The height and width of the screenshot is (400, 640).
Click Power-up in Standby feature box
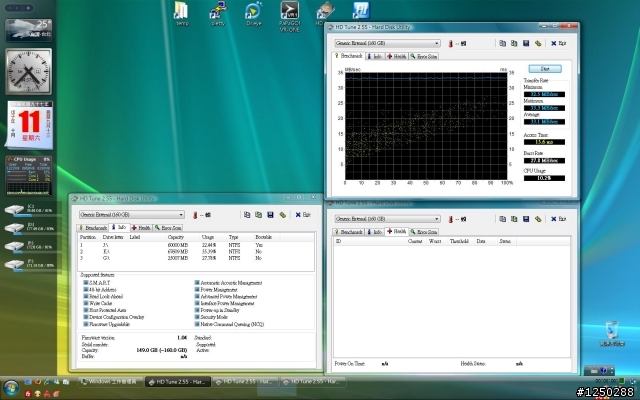point(197,310)
